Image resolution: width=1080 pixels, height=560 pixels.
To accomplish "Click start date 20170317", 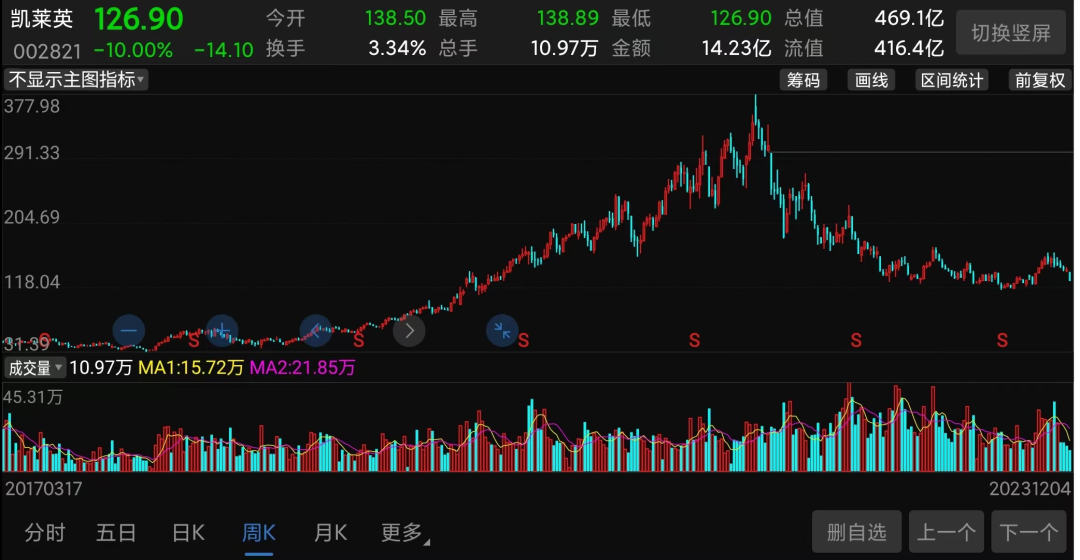I will tap(43, 489).
